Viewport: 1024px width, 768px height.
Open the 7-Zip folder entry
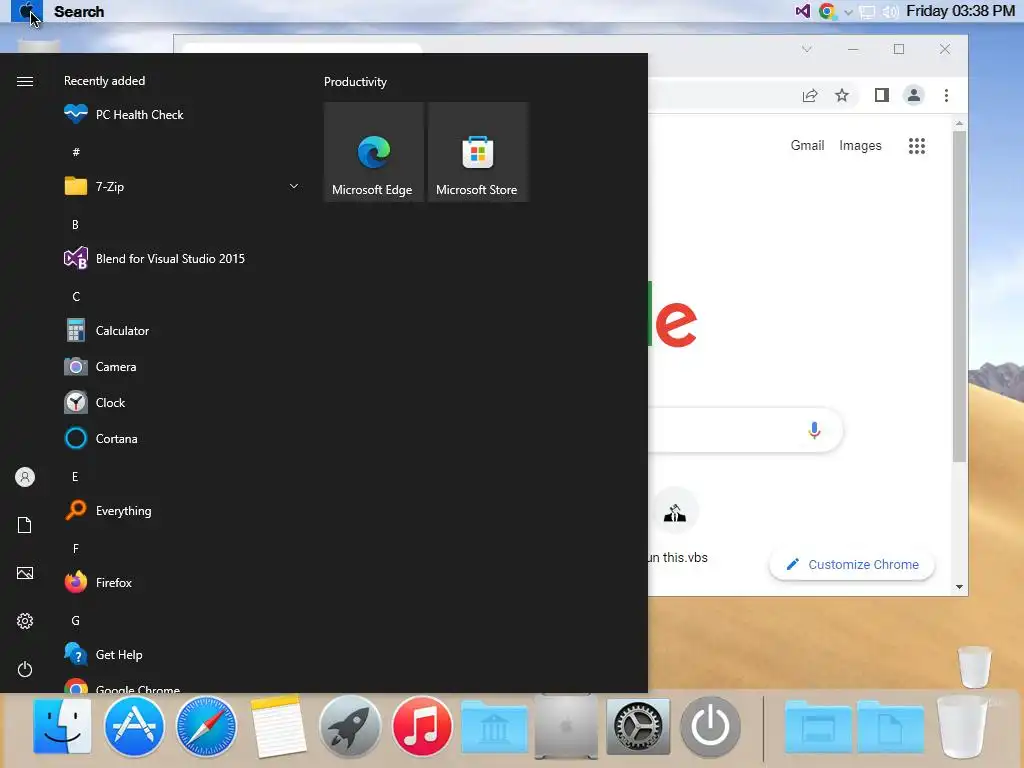pos(183,187)
